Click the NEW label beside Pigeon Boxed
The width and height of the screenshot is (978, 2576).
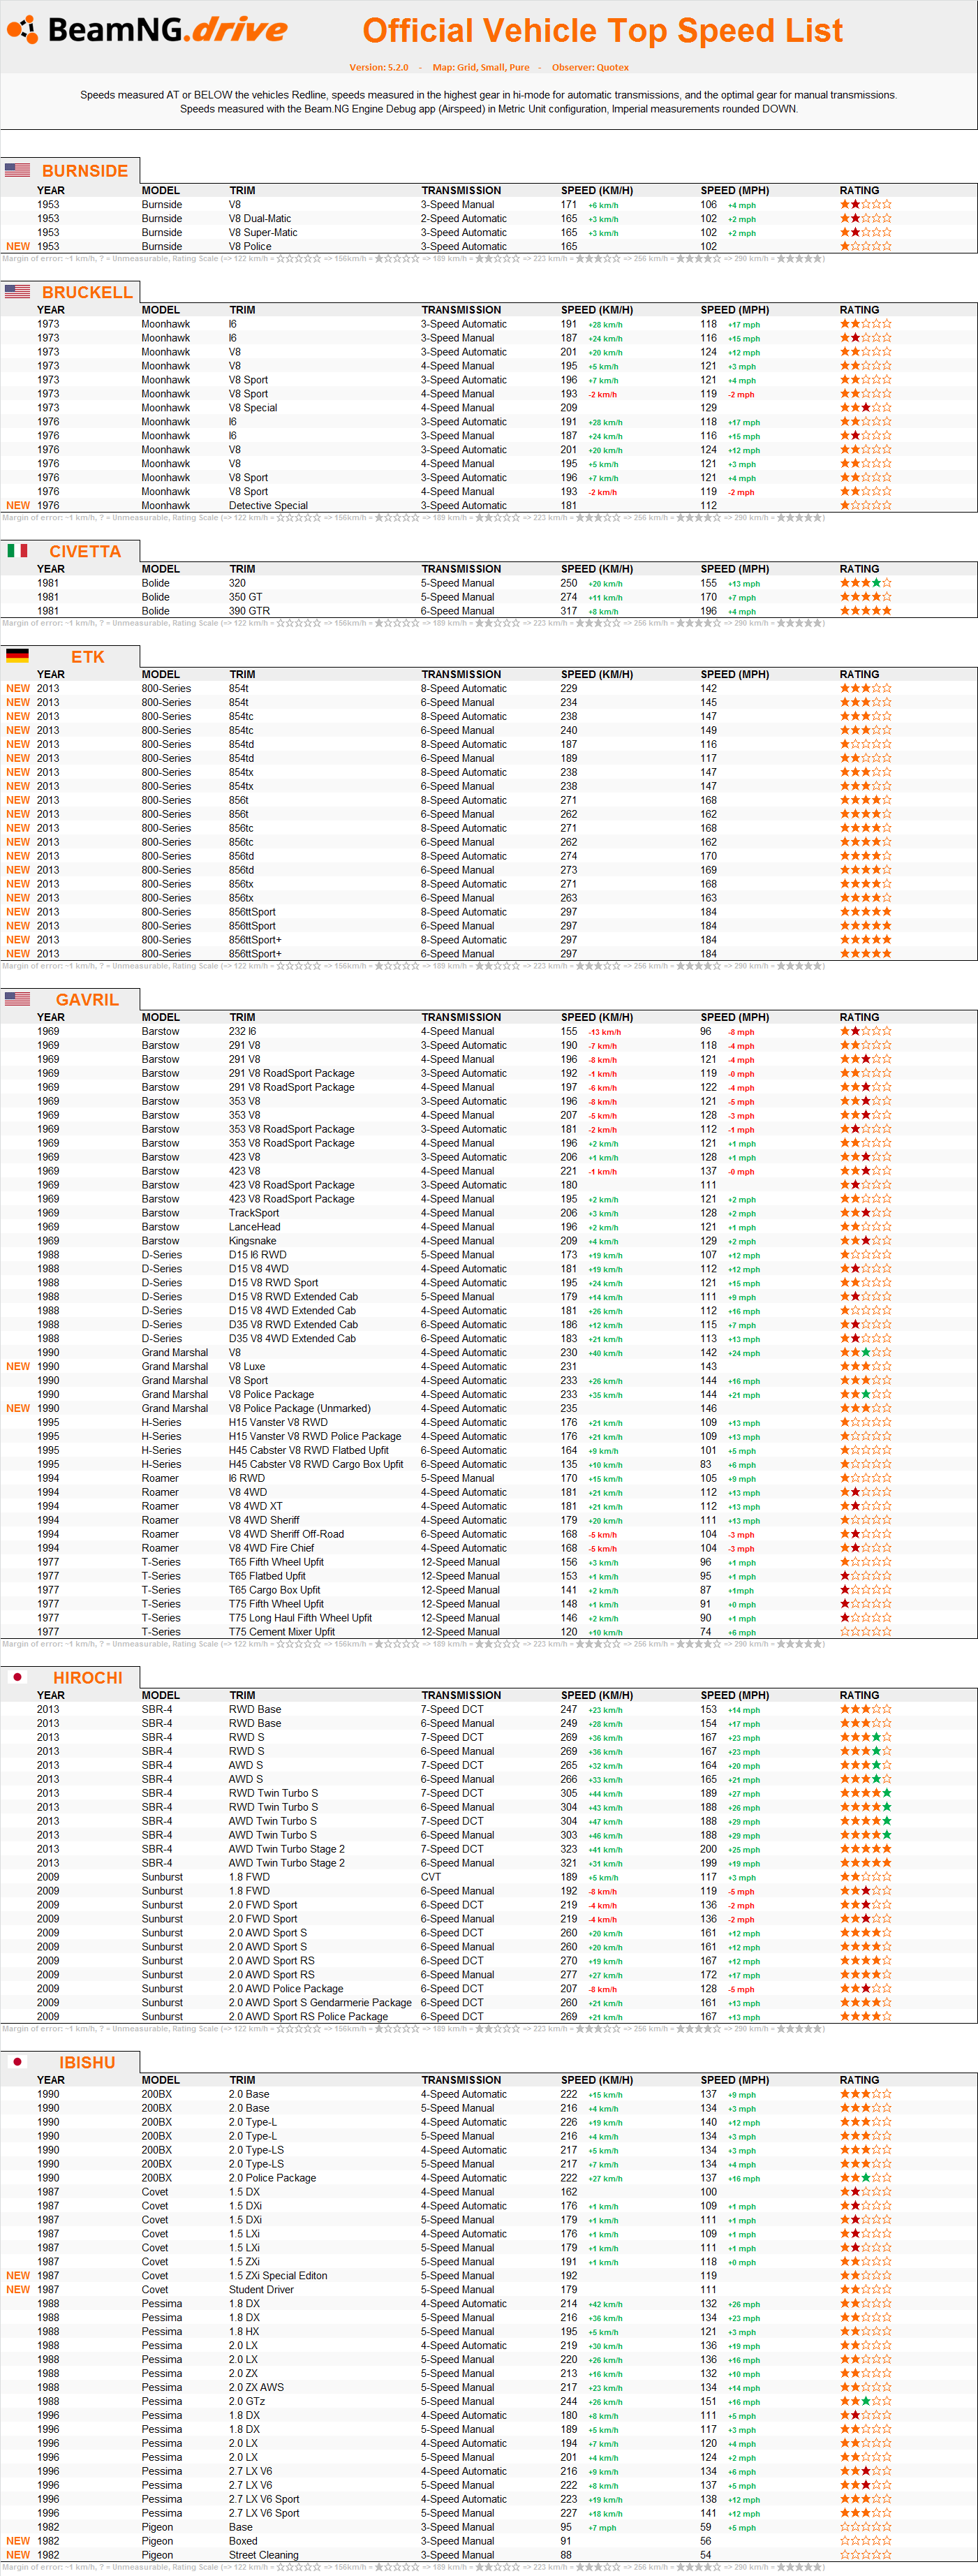click(x=18, y=2540)
